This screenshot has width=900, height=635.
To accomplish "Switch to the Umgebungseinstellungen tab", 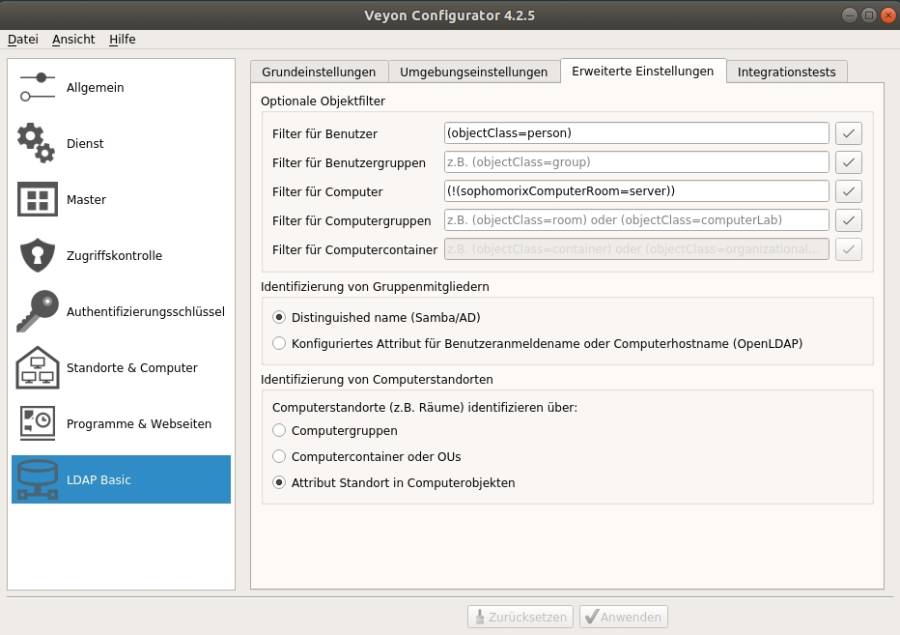I will coord(474,72).
